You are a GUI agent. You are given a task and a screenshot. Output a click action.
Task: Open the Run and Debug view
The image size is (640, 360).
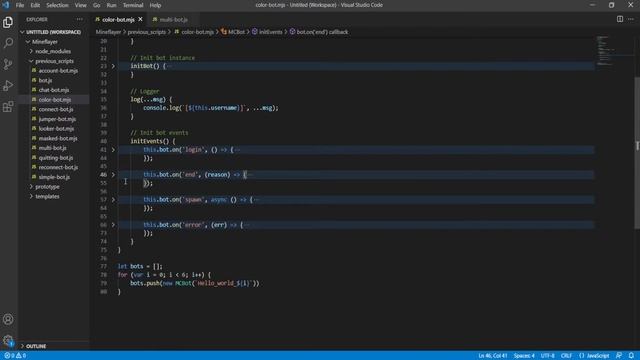pyautogui.click(x=8, y=85)
